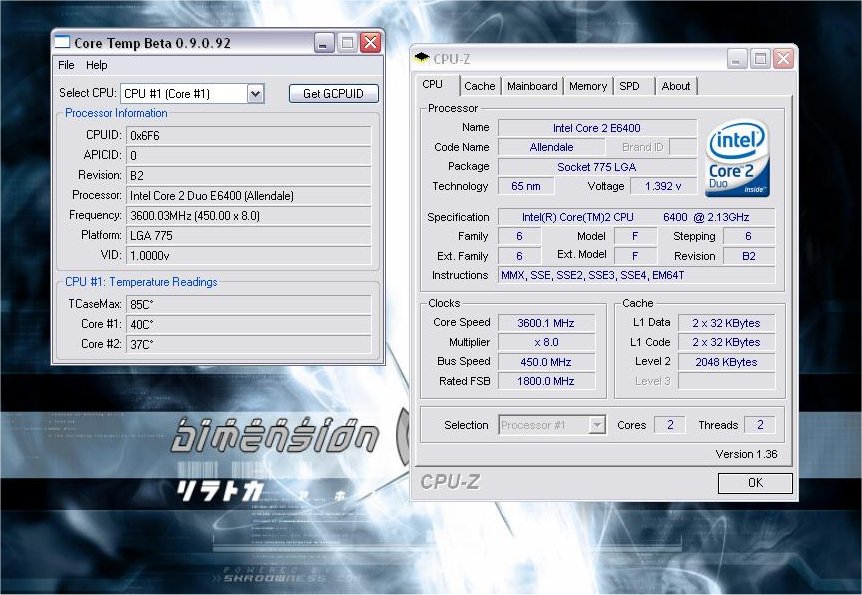Click the Name field Intel Core 2 E6400
The image size is (862, 595).
point(597,128)
